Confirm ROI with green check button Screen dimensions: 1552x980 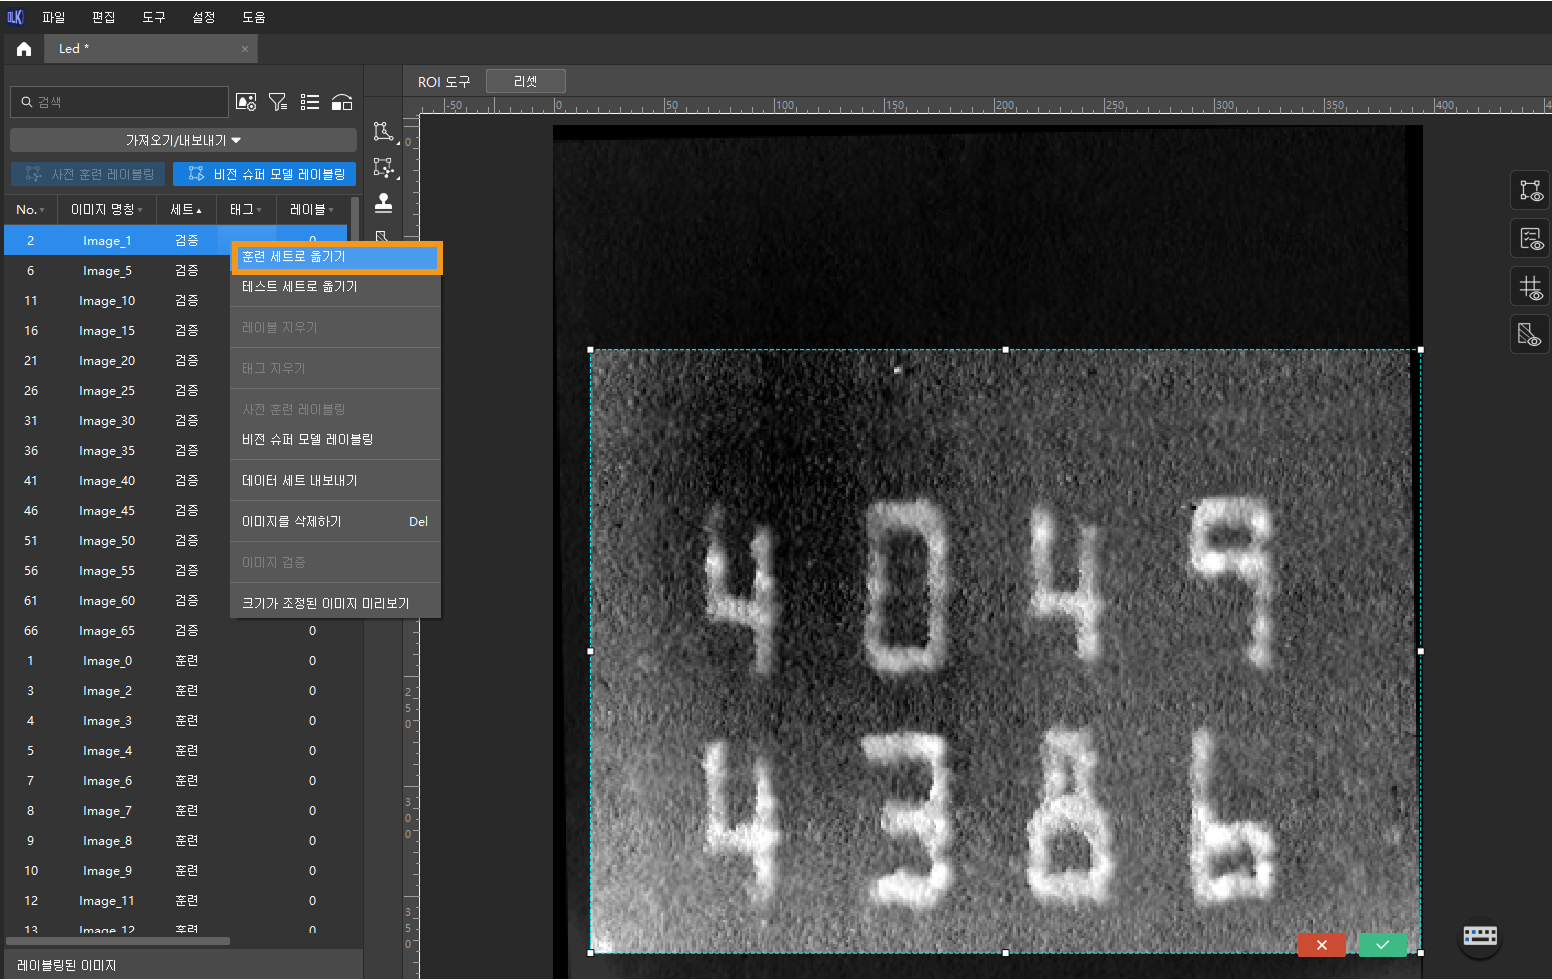click(1382, 945)
